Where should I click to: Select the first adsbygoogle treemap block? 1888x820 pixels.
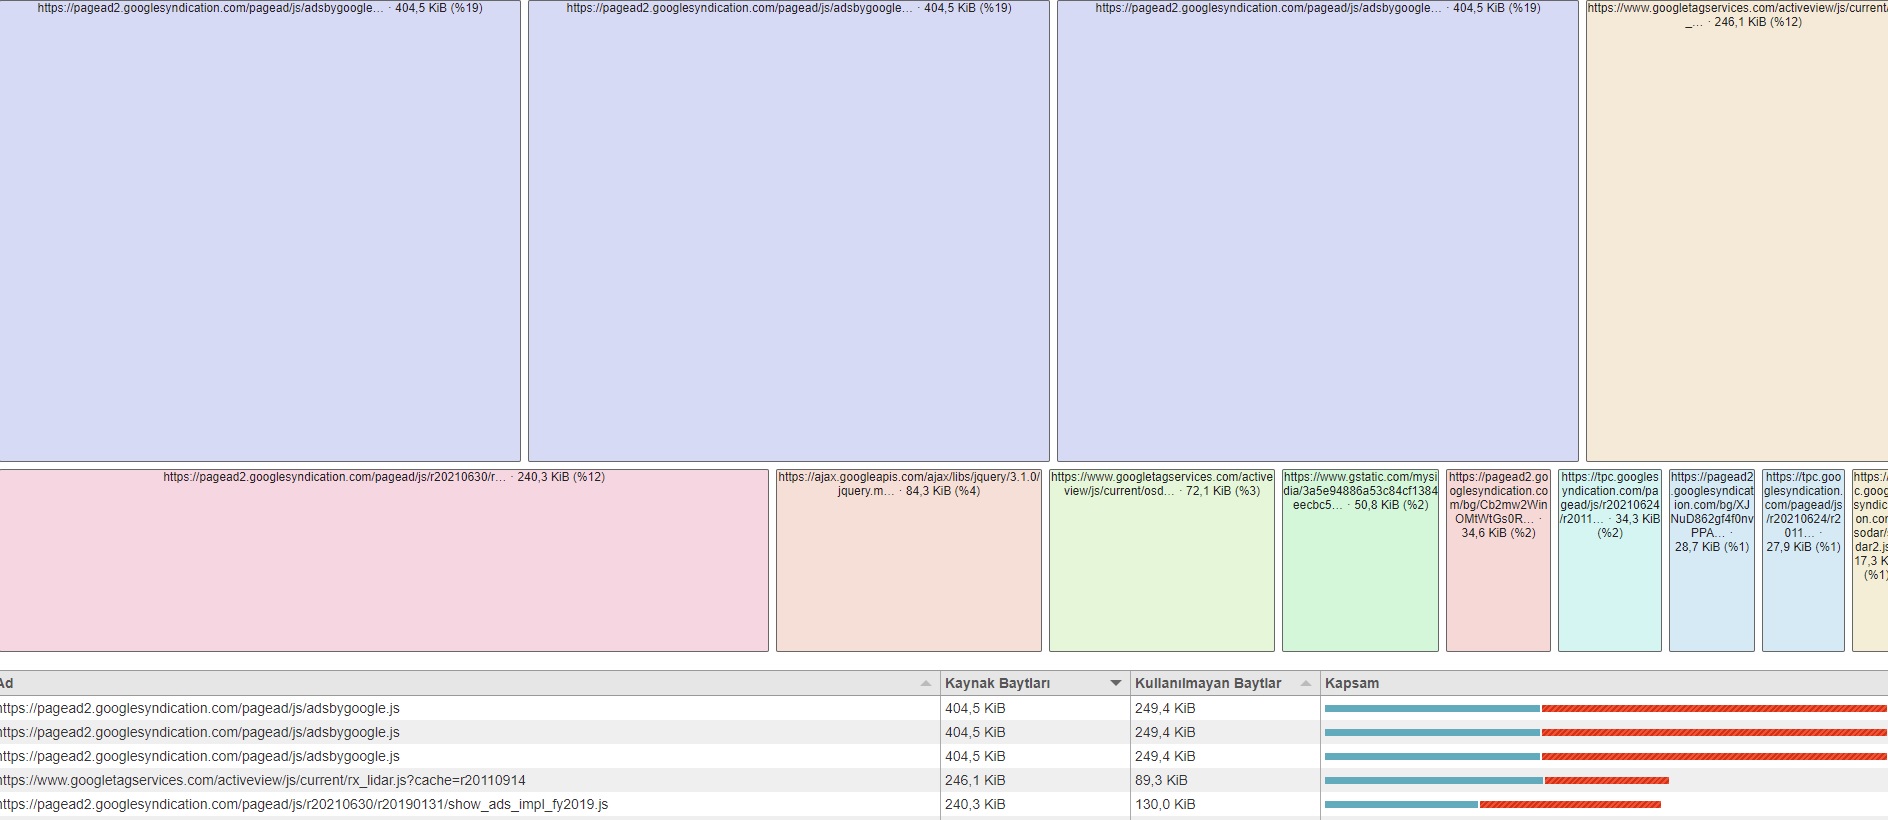coord(260,231)
